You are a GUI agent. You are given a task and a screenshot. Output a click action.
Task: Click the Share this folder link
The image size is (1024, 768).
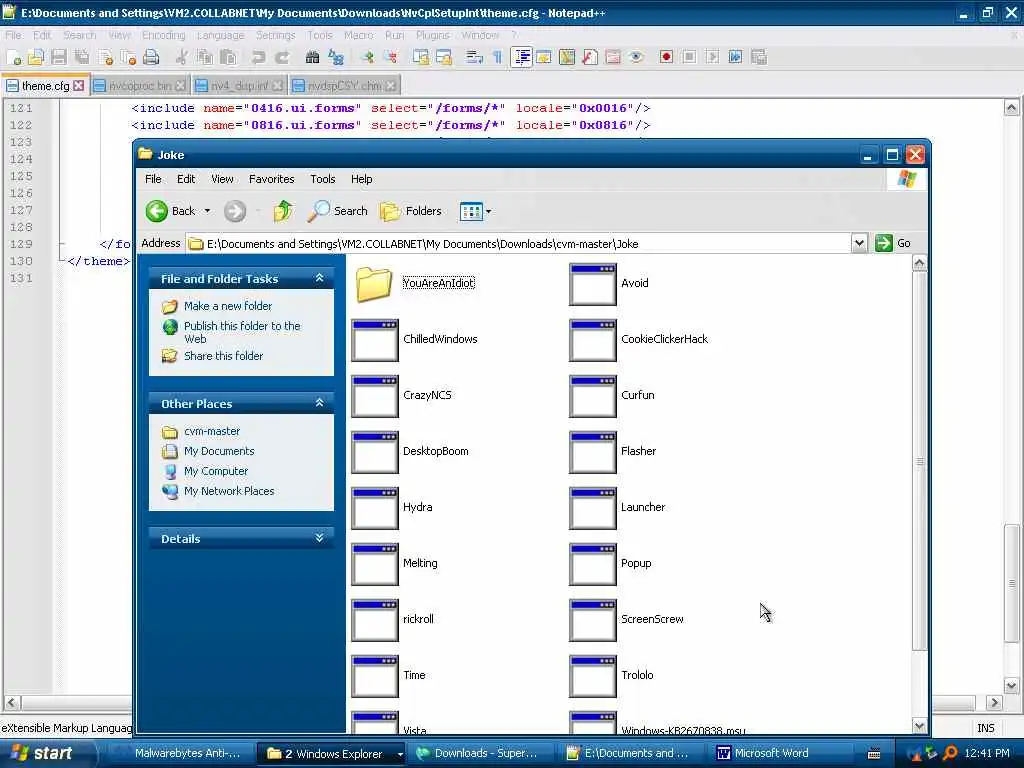(x=223, y=356)
